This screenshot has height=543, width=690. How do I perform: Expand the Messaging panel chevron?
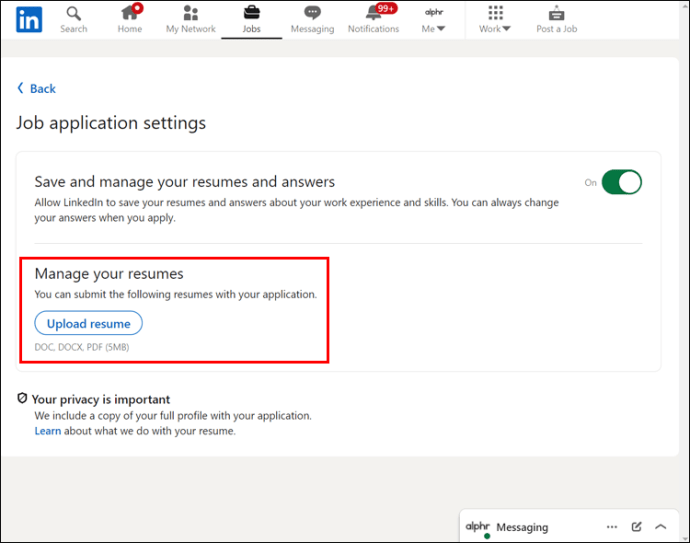click(x=661, y=527)
